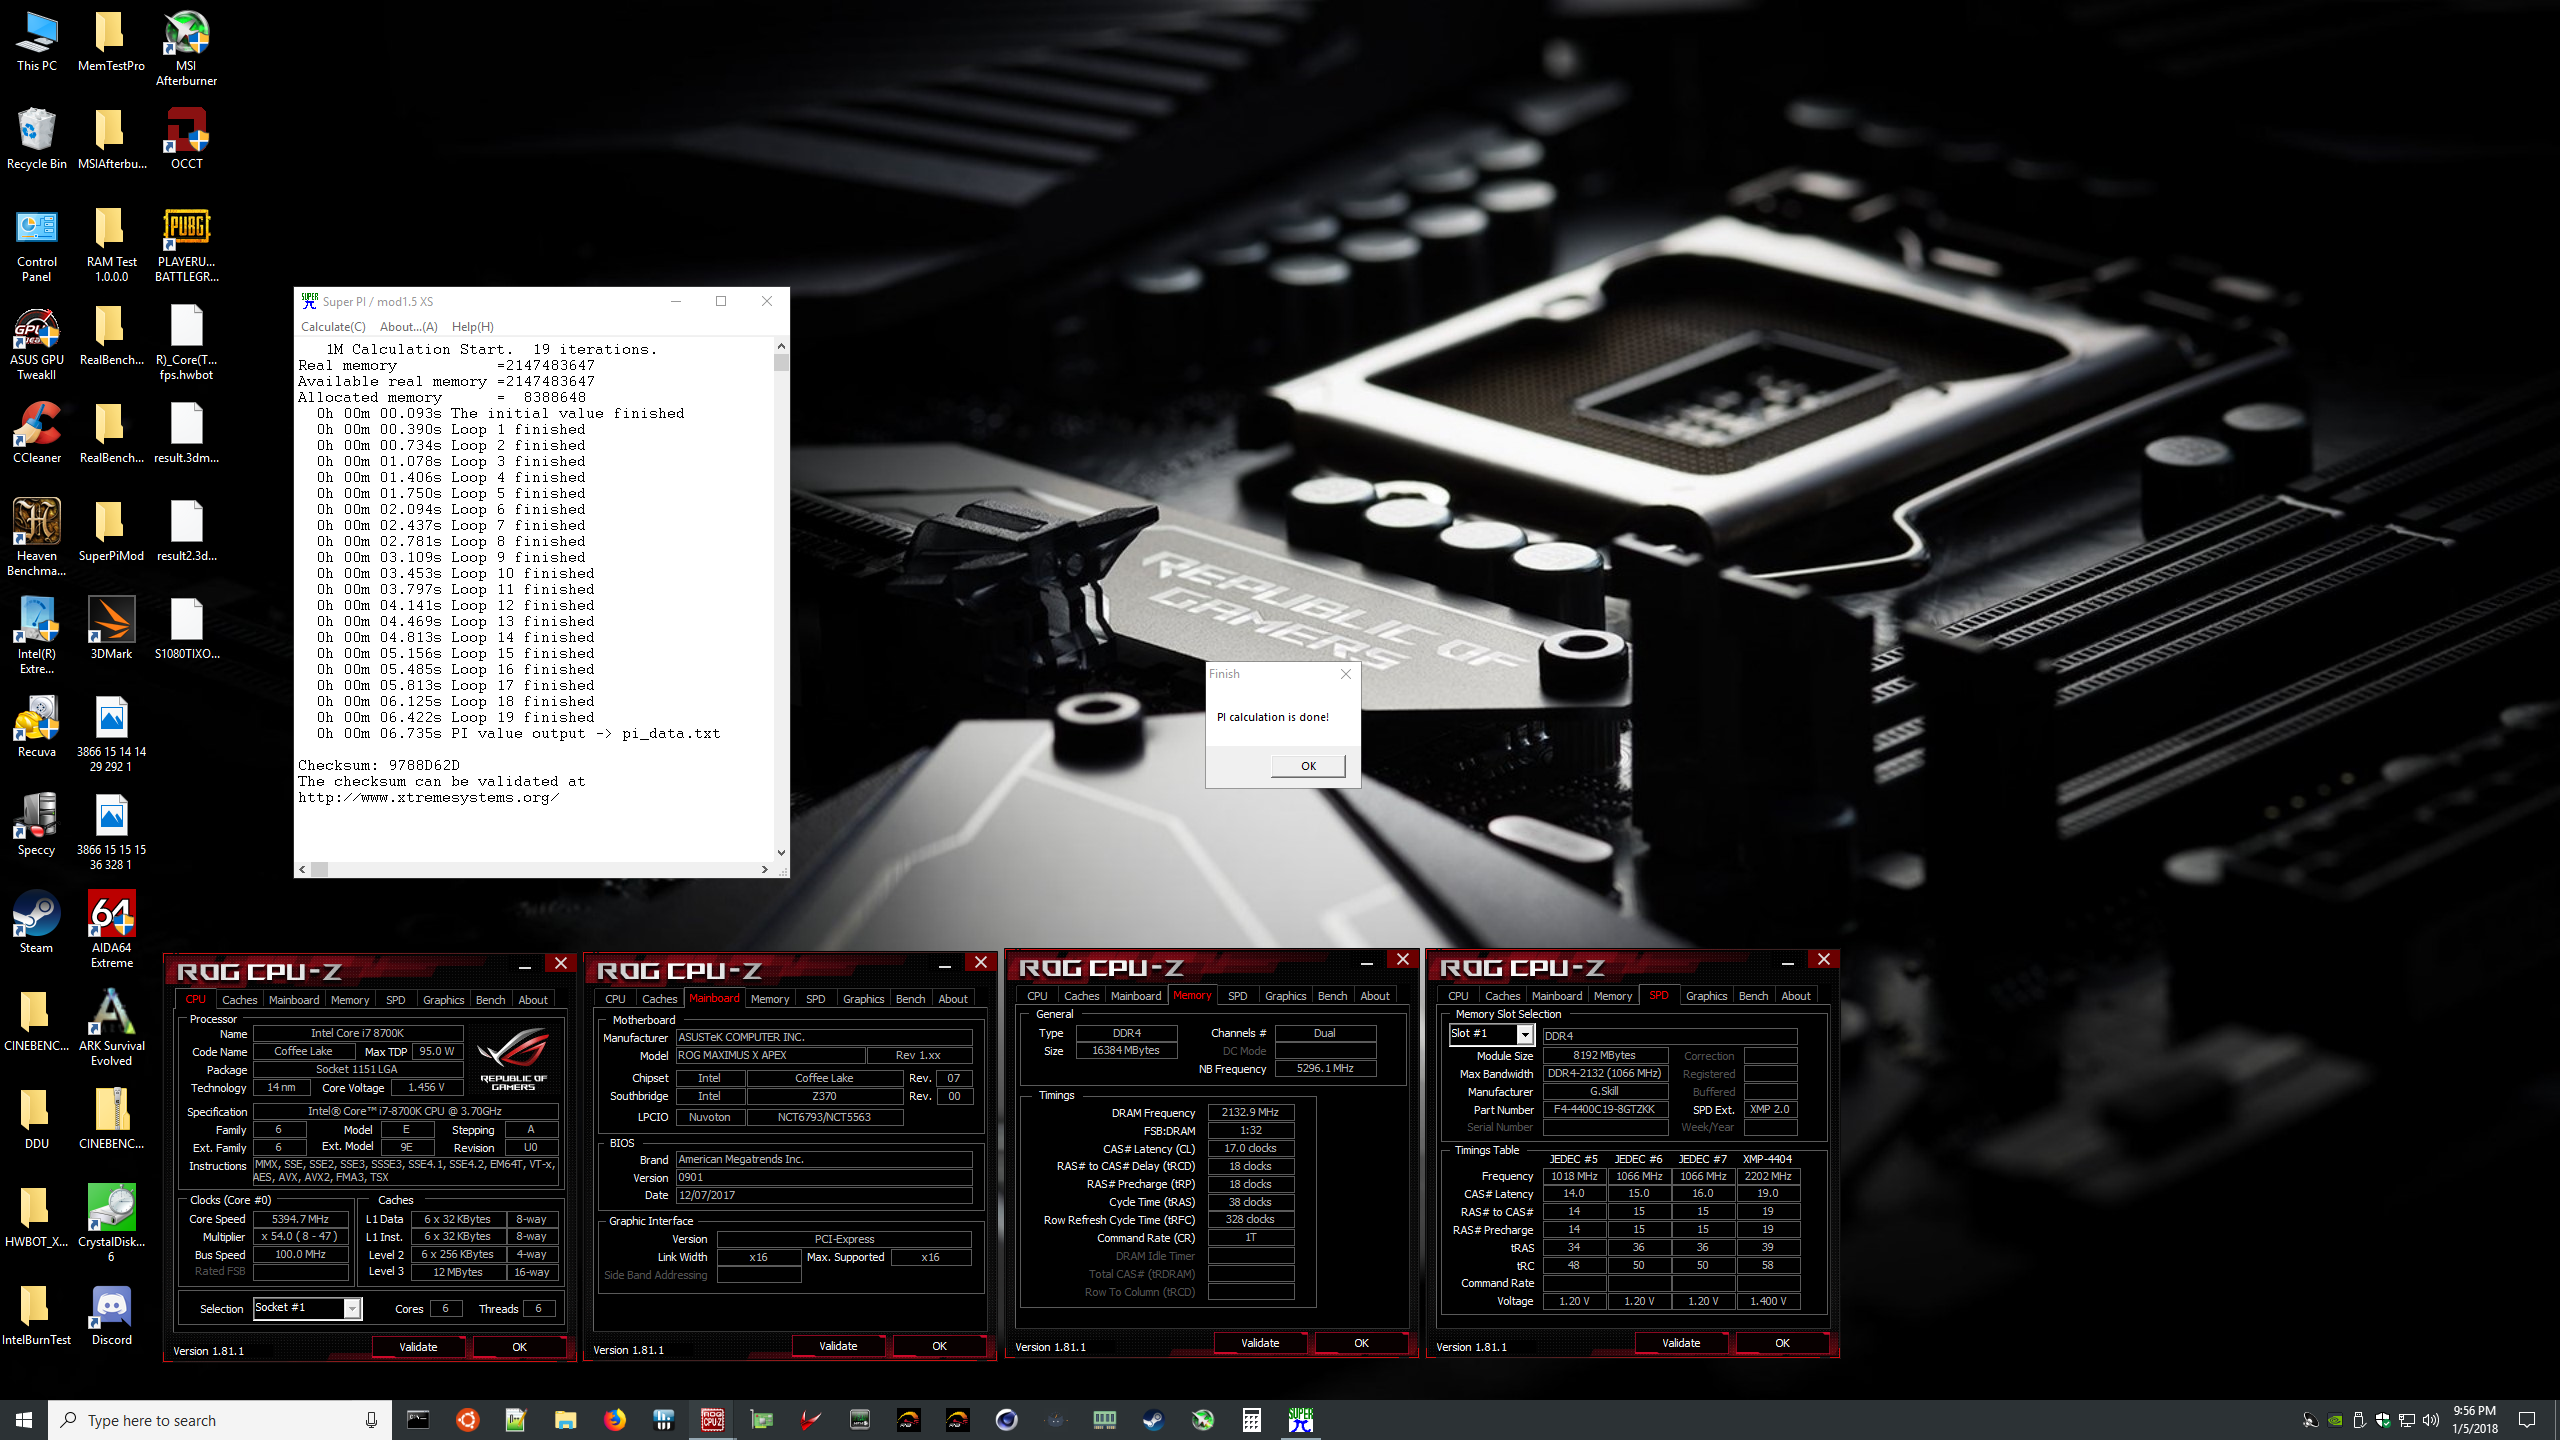This screenshot has width=2560, height=1440.
Task: Open About...(A) menu in Super PI
Action: pyautogui.click(x=408, y=327)
